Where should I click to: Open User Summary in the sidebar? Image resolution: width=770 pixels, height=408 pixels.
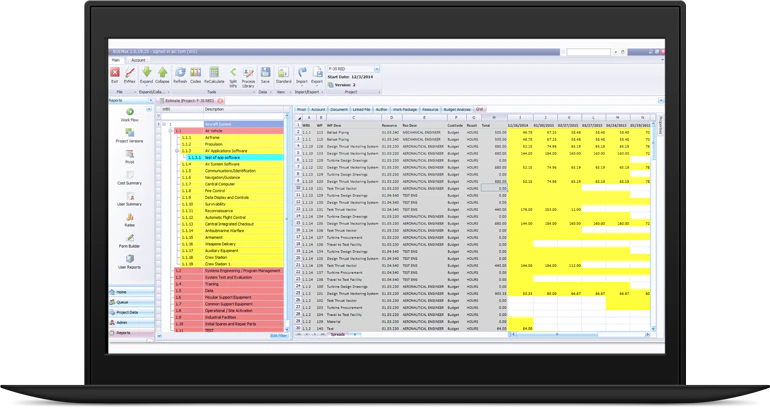click(x=130, y=196)
